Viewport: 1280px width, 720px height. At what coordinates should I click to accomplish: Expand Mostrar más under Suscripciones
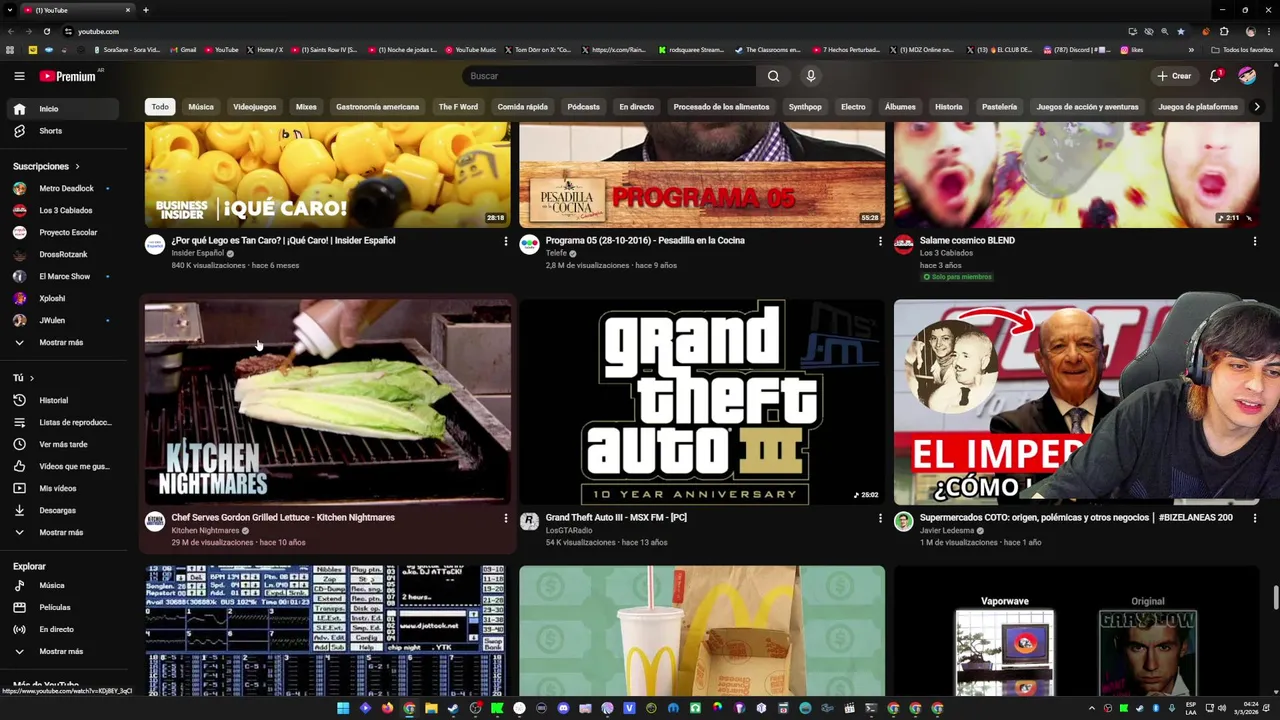pos(65,342)
